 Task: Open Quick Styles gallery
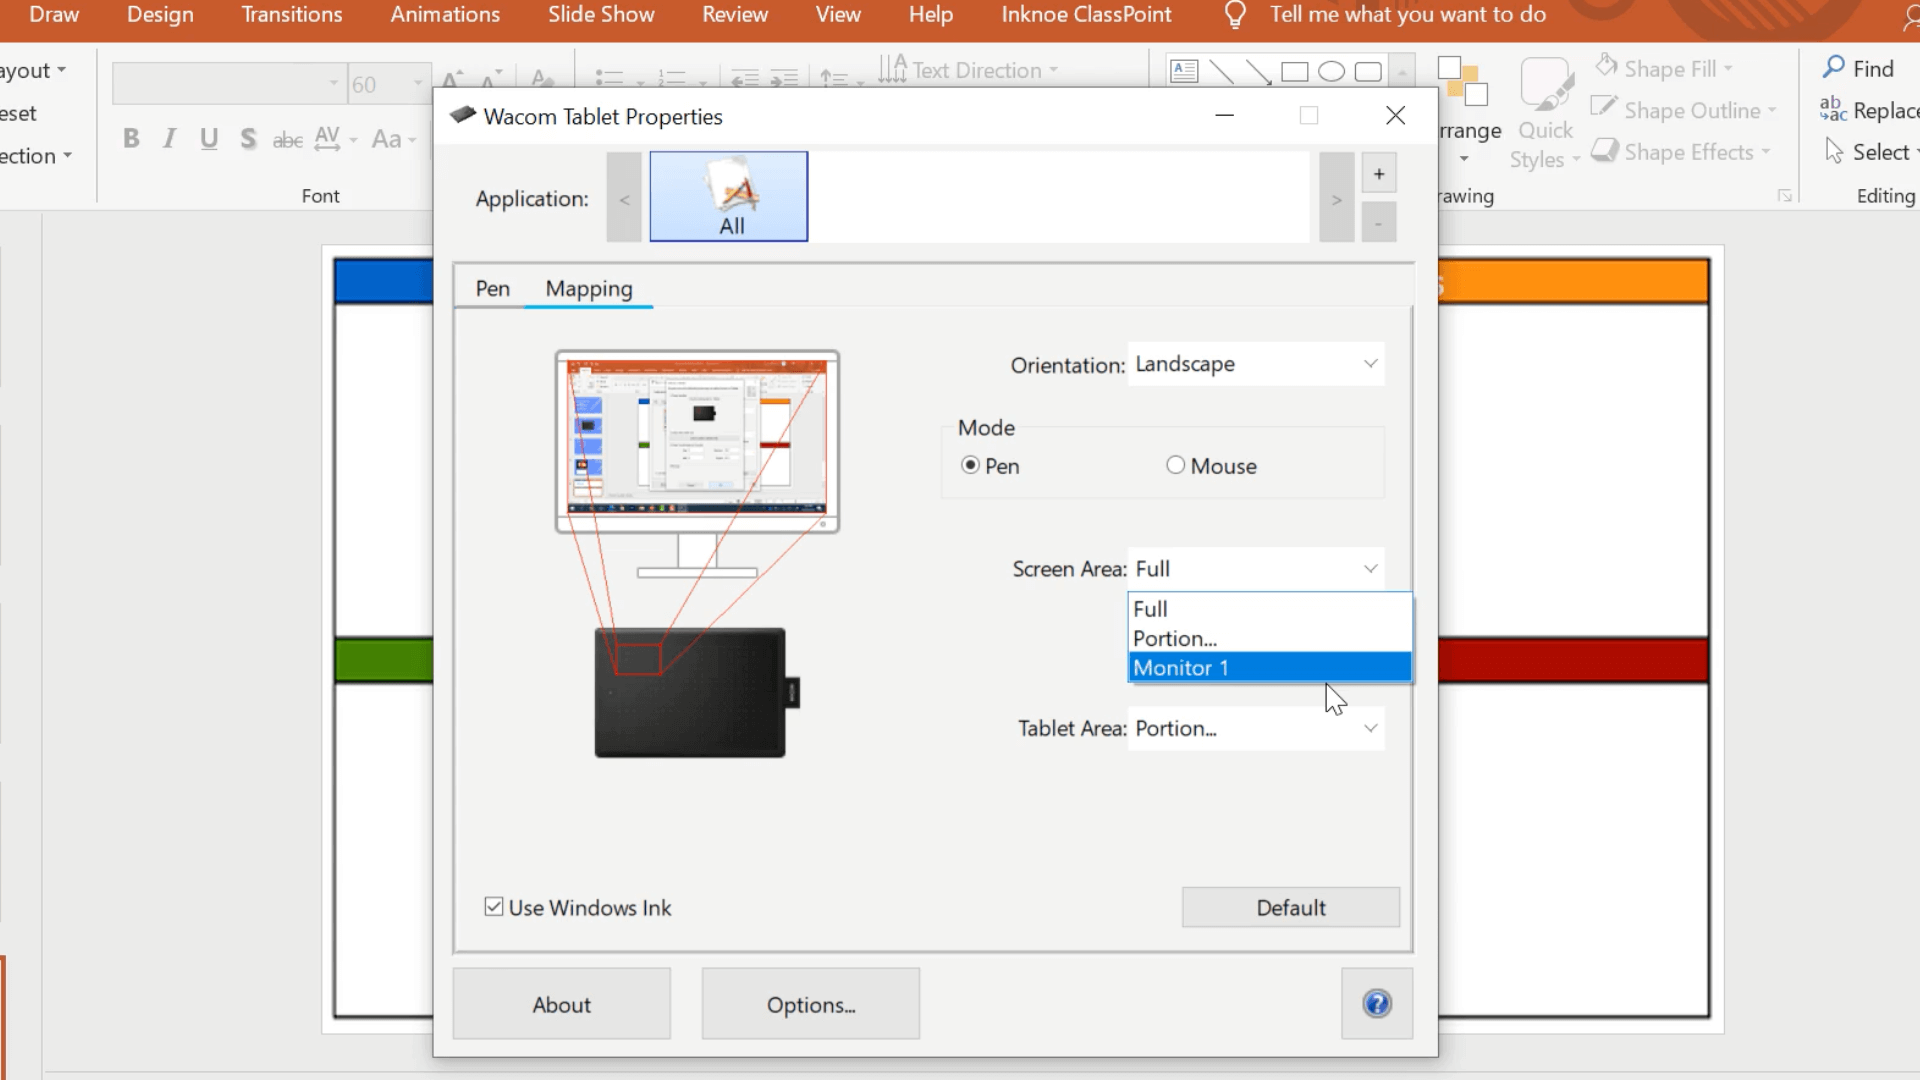point(1546,115)
